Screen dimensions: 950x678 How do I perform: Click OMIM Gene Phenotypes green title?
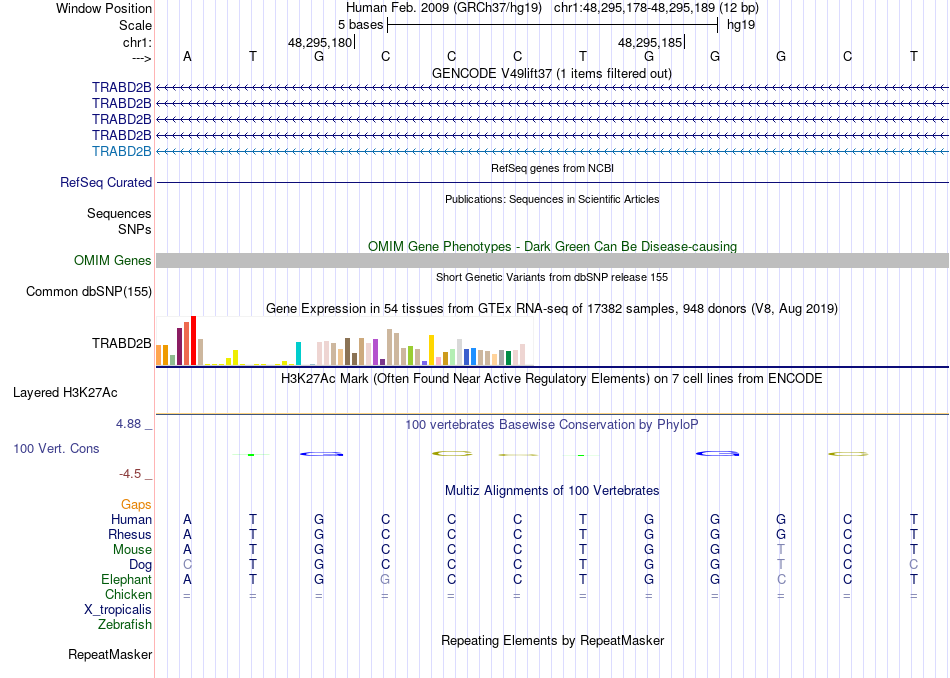[x=552, y=247]
